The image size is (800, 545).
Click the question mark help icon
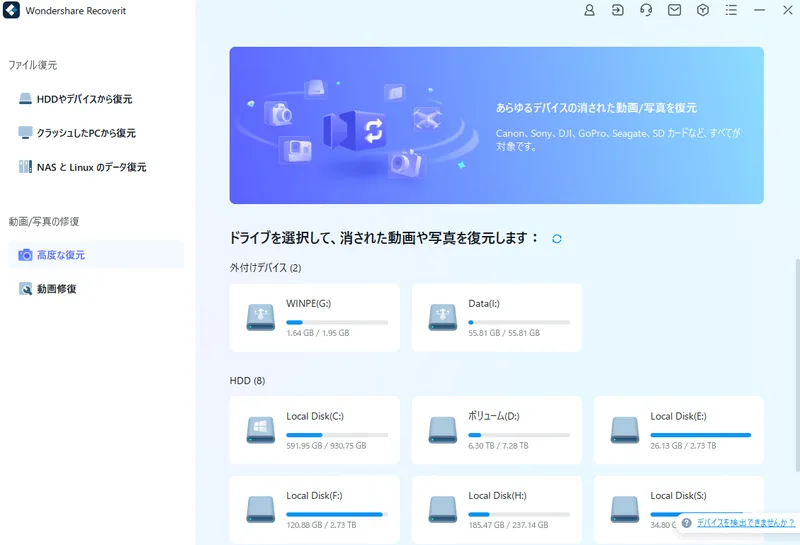(x=687, y=523)
